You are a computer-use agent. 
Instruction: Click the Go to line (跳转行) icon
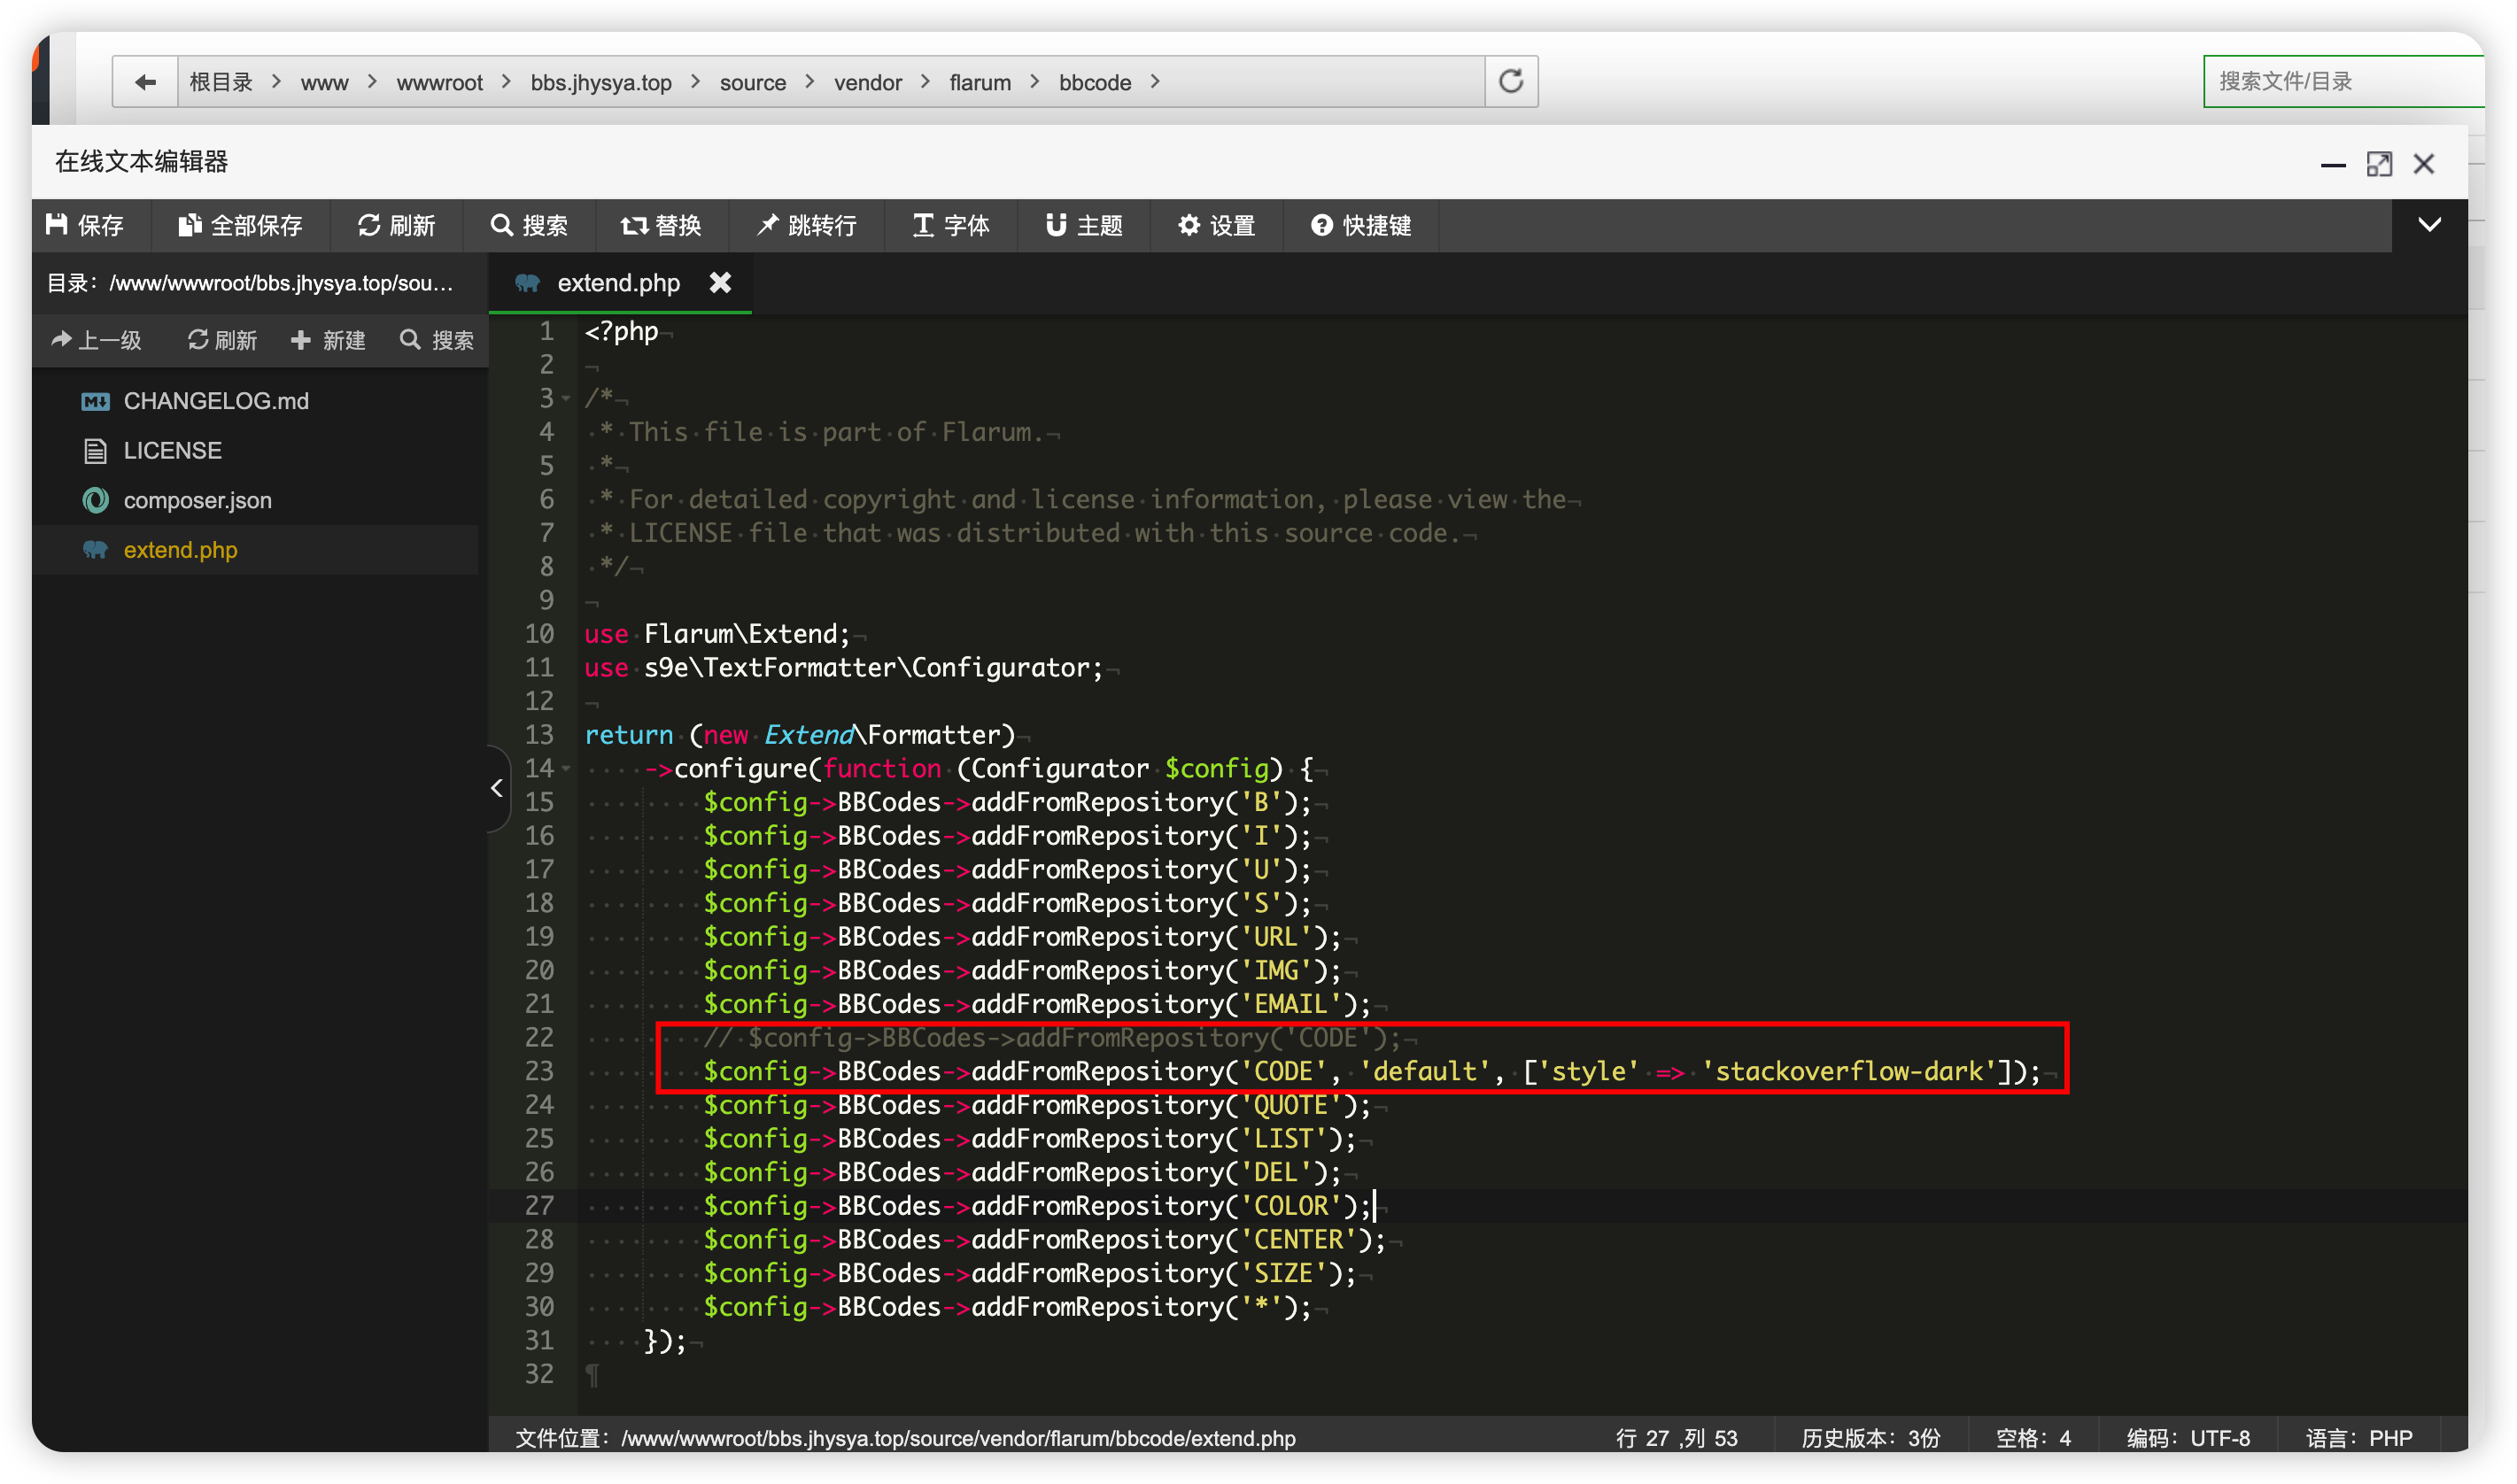click(768, 225)
